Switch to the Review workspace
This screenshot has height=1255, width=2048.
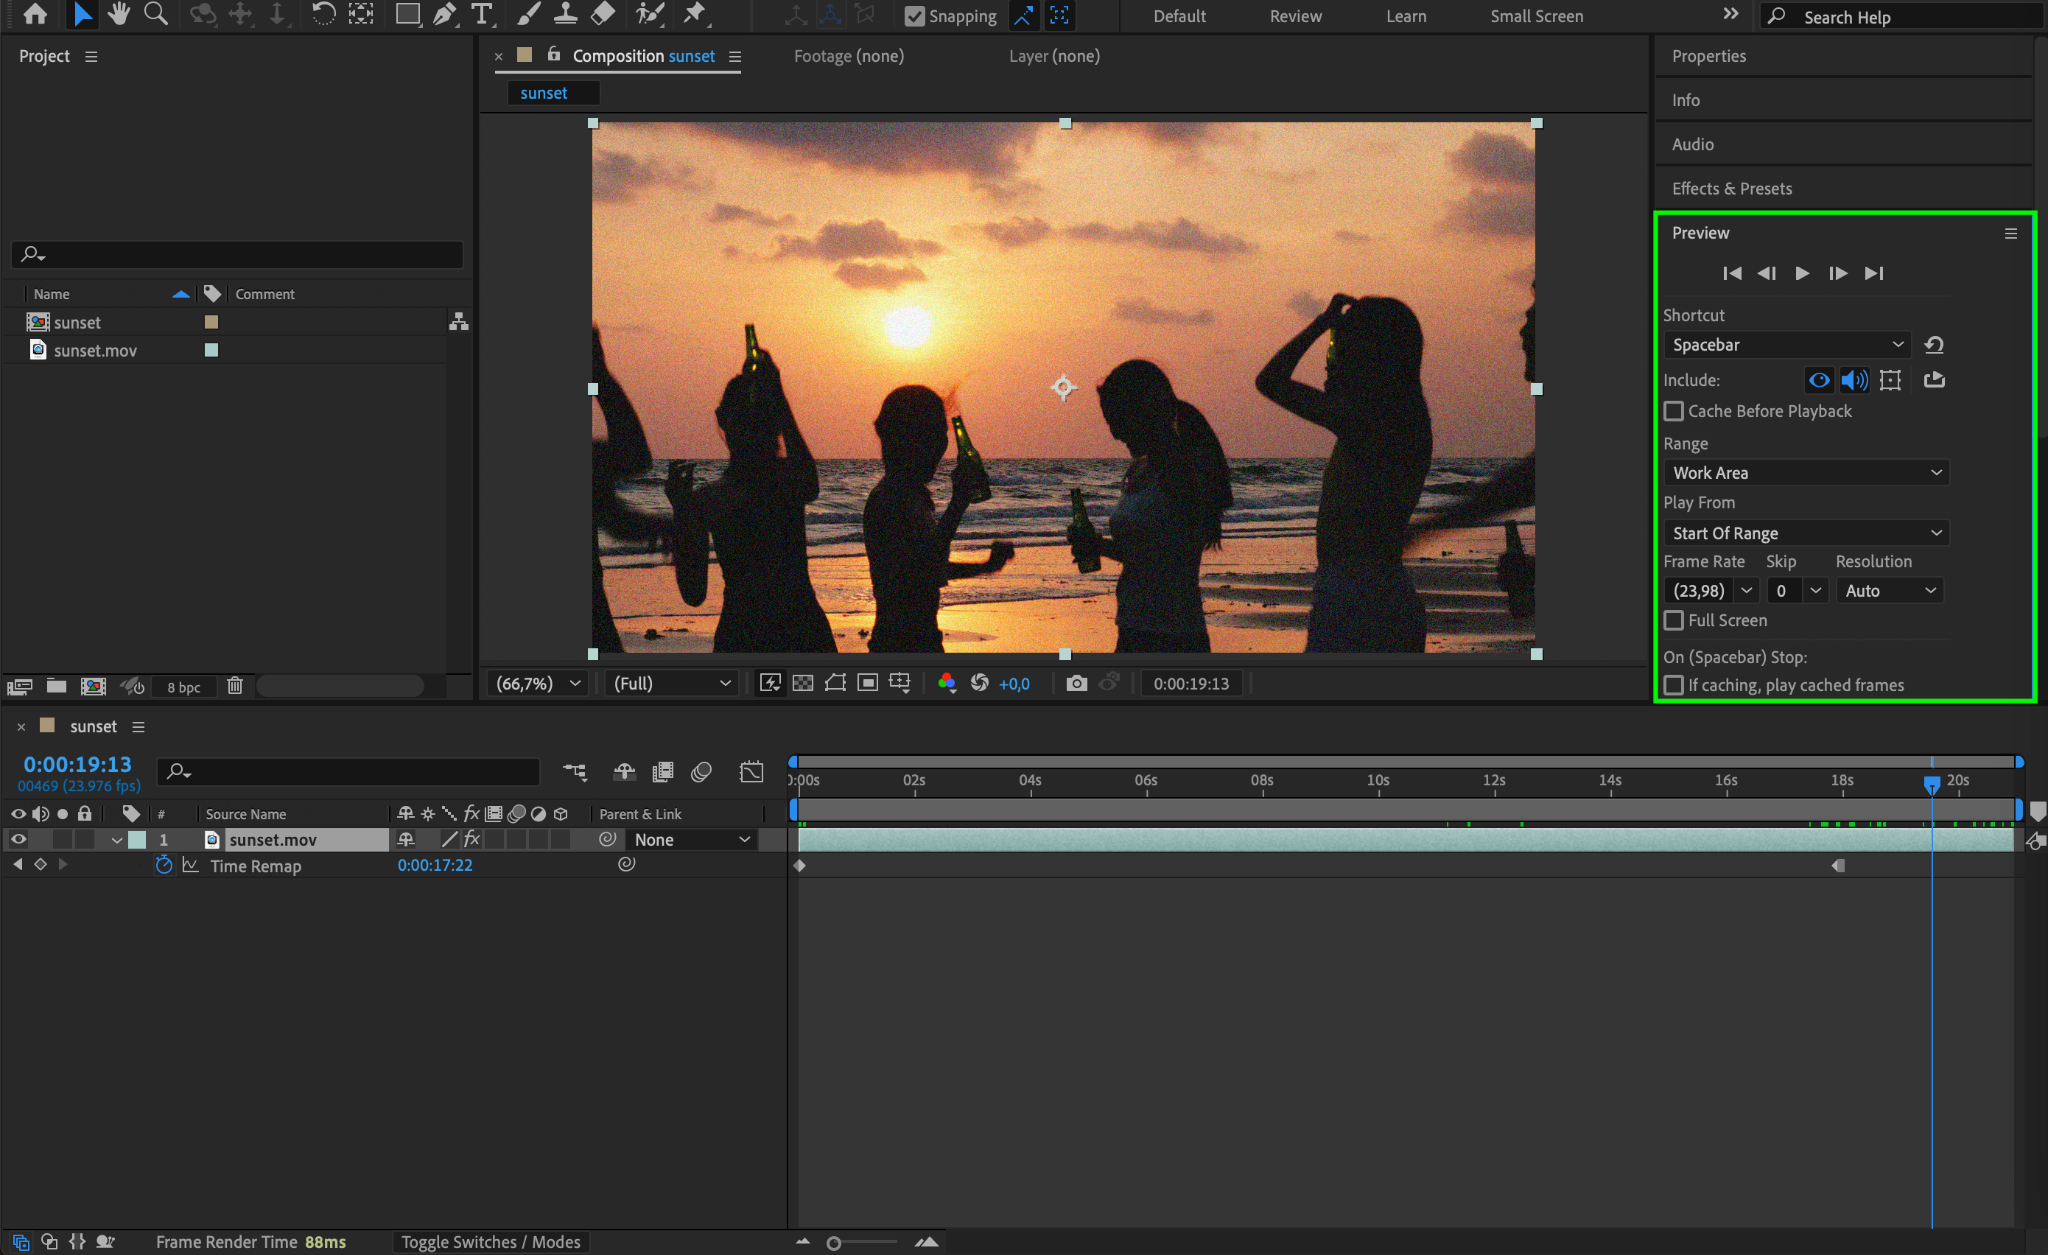[1295, 16]
